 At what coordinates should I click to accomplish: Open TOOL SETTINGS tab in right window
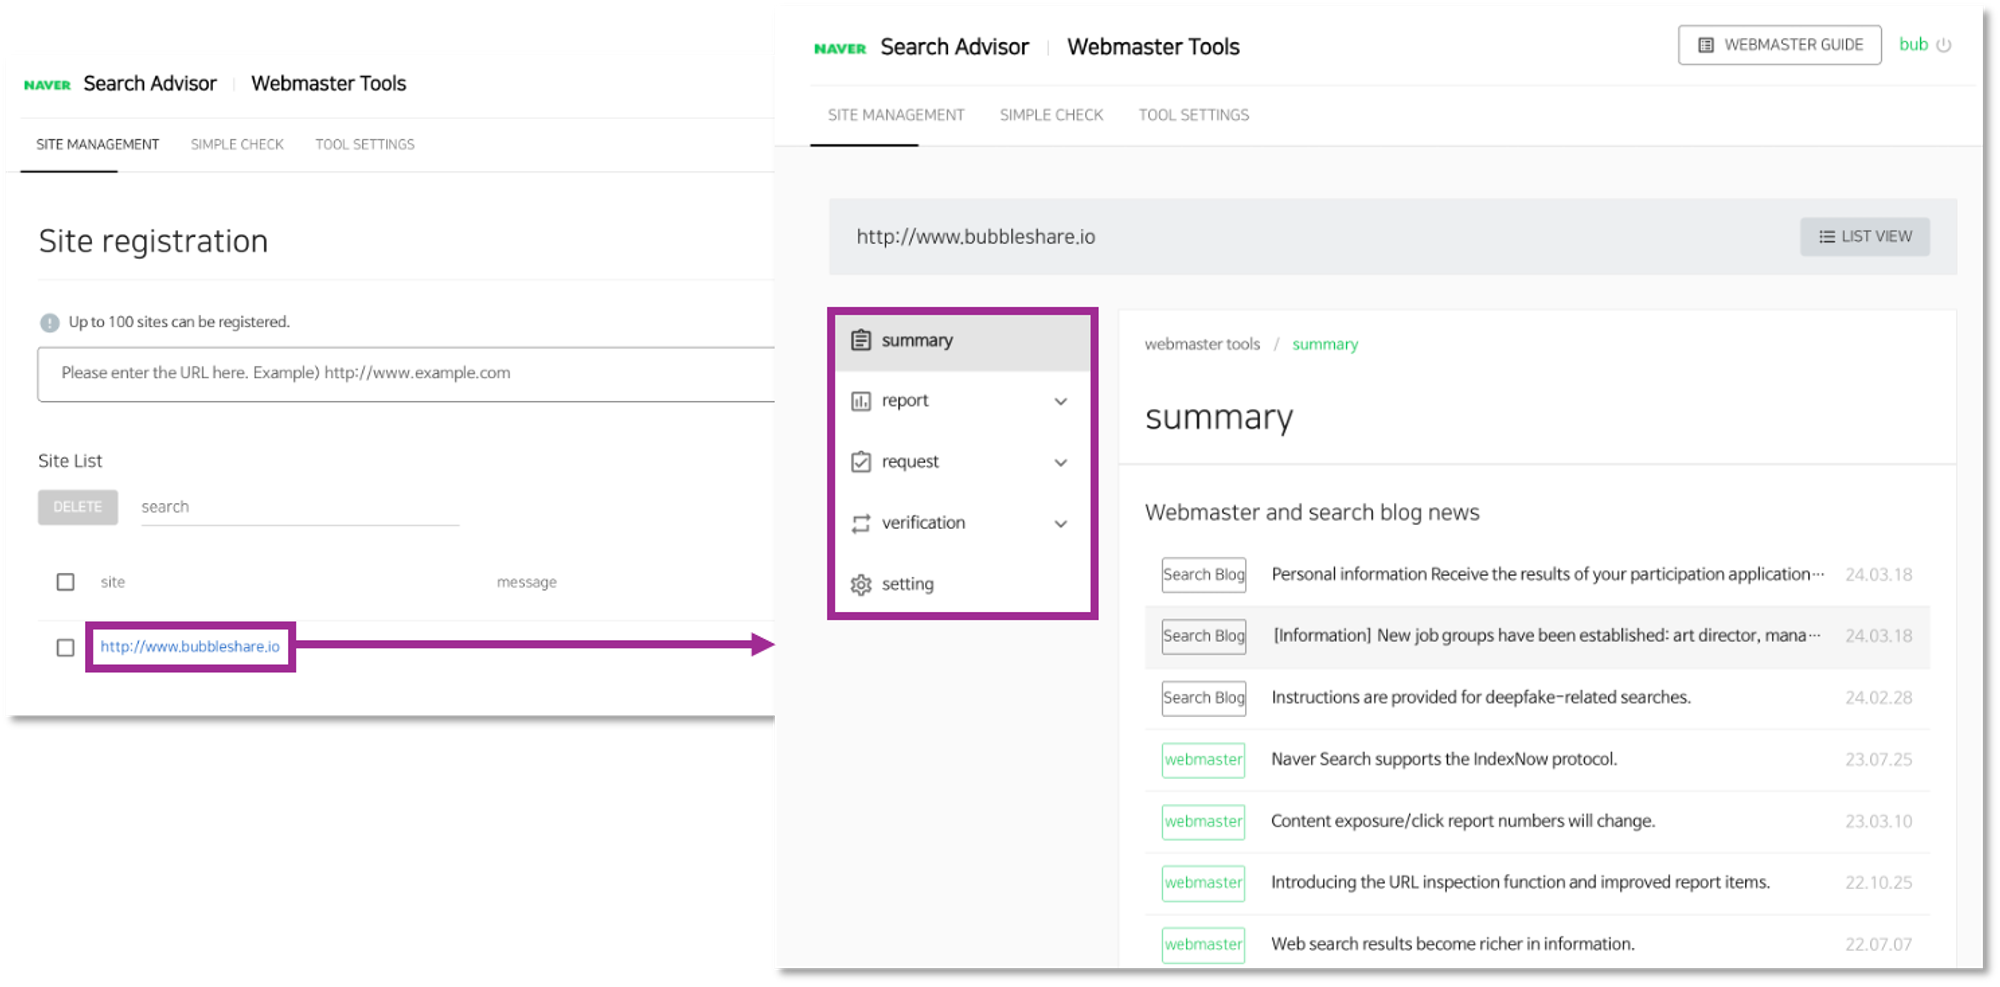pos(1194,115)
